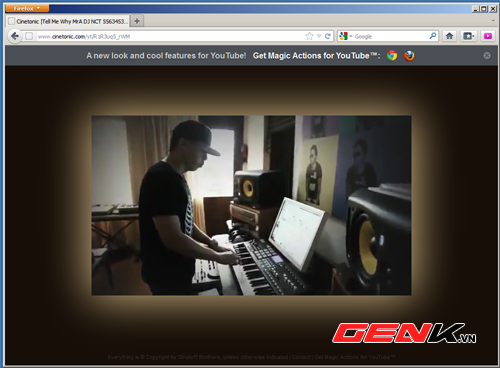The image size is (500, 368).
Task: Select the Cinetonic Tell Me Why tab
Action: [x=68, y=21]
